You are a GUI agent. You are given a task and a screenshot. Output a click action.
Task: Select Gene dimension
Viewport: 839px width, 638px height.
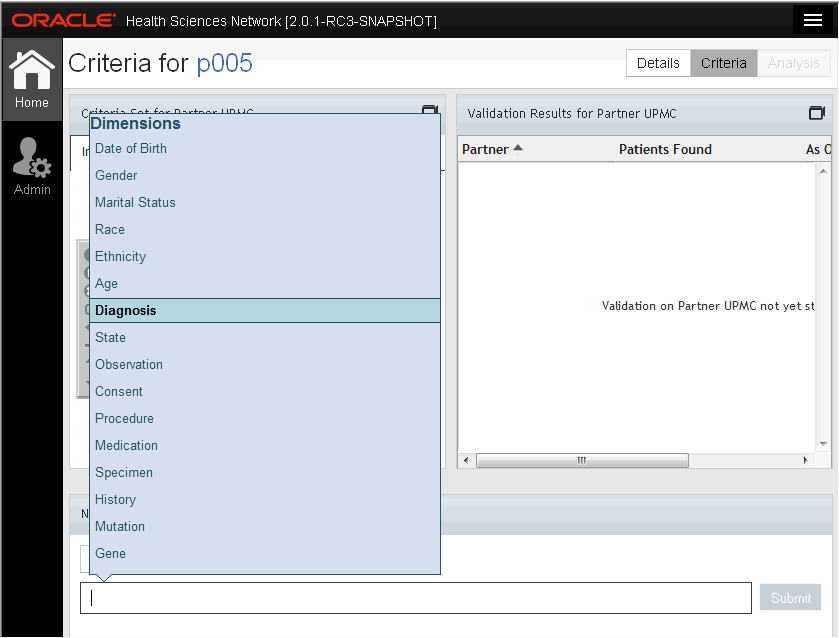[x=265, y=553]
